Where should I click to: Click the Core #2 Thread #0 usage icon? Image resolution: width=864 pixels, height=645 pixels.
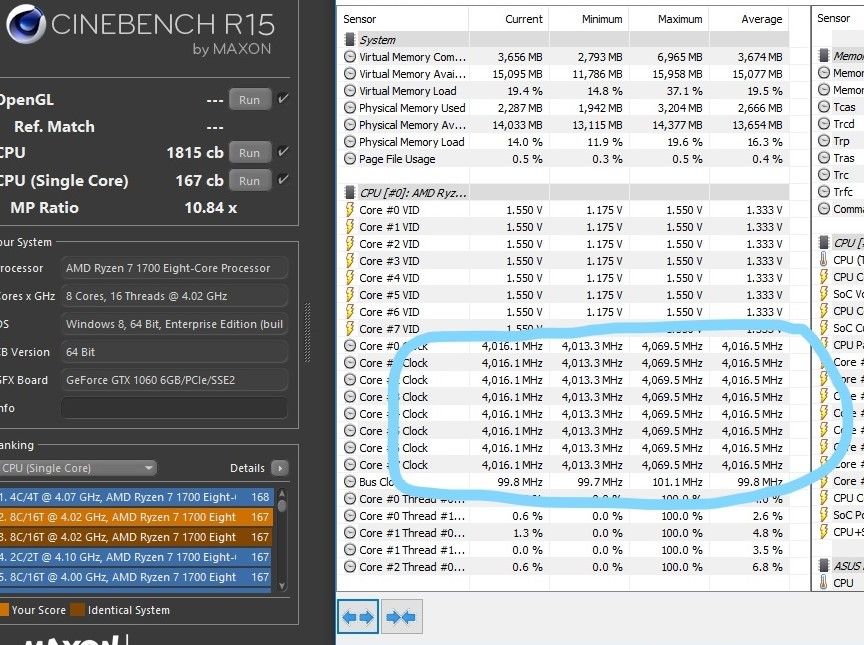[349, 567]
